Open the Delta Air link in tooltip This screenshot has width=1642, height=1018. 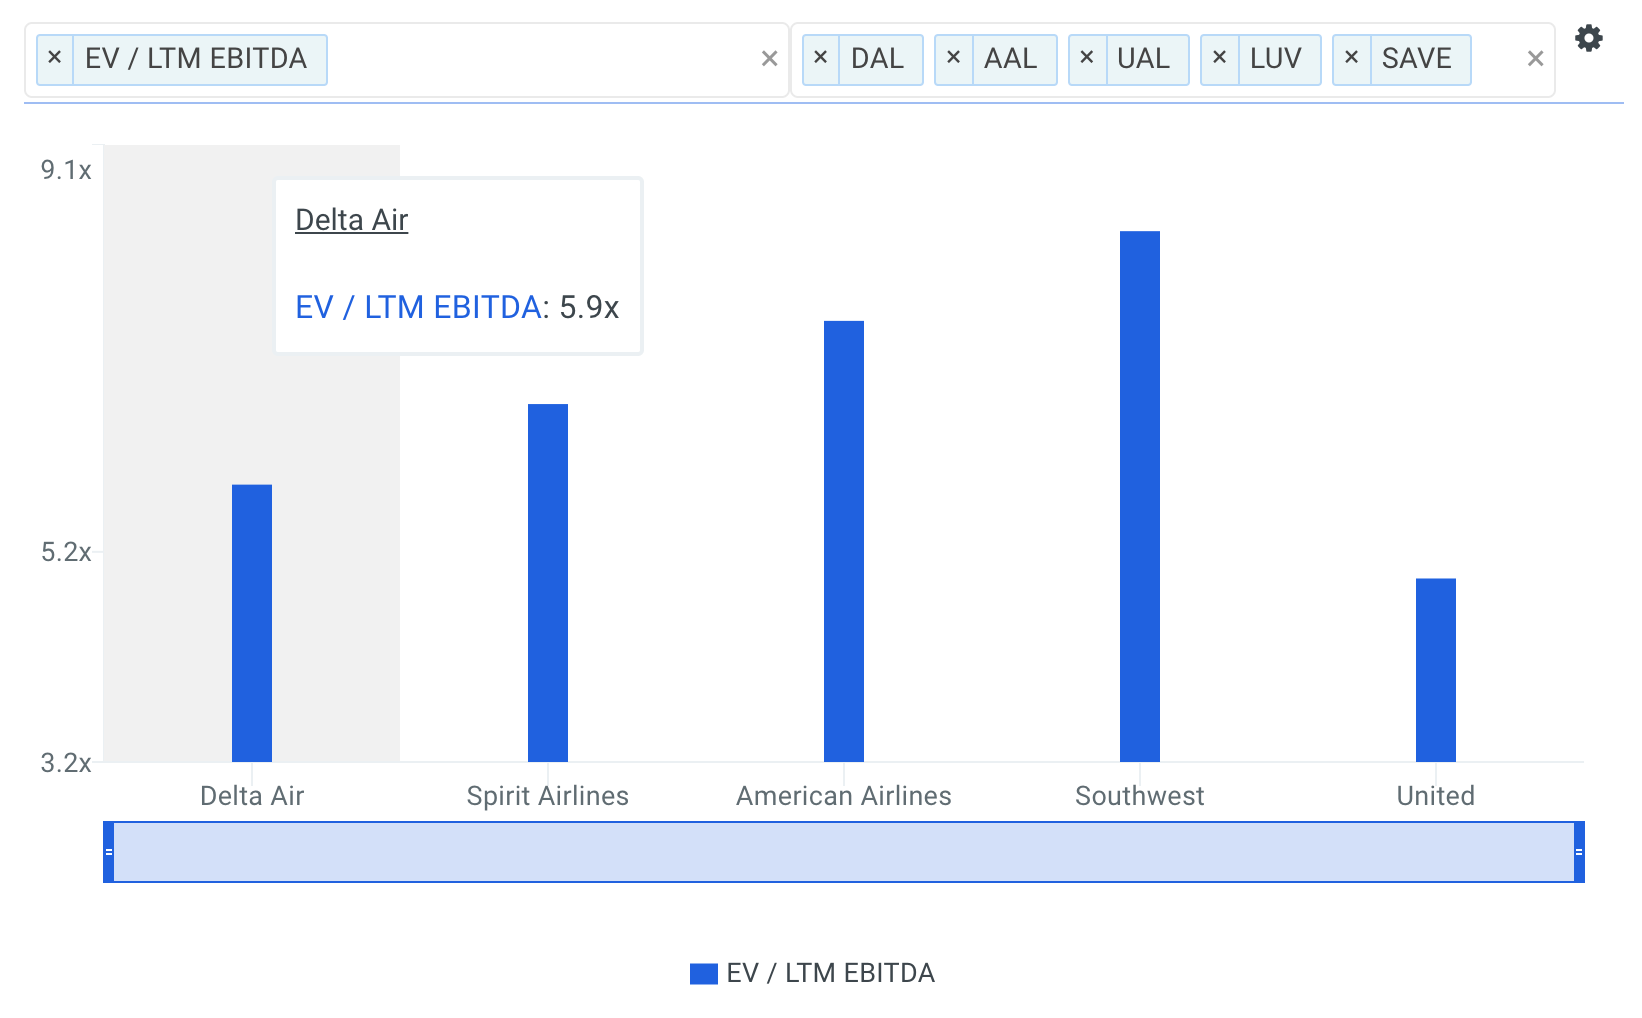(x=352, y=220)
